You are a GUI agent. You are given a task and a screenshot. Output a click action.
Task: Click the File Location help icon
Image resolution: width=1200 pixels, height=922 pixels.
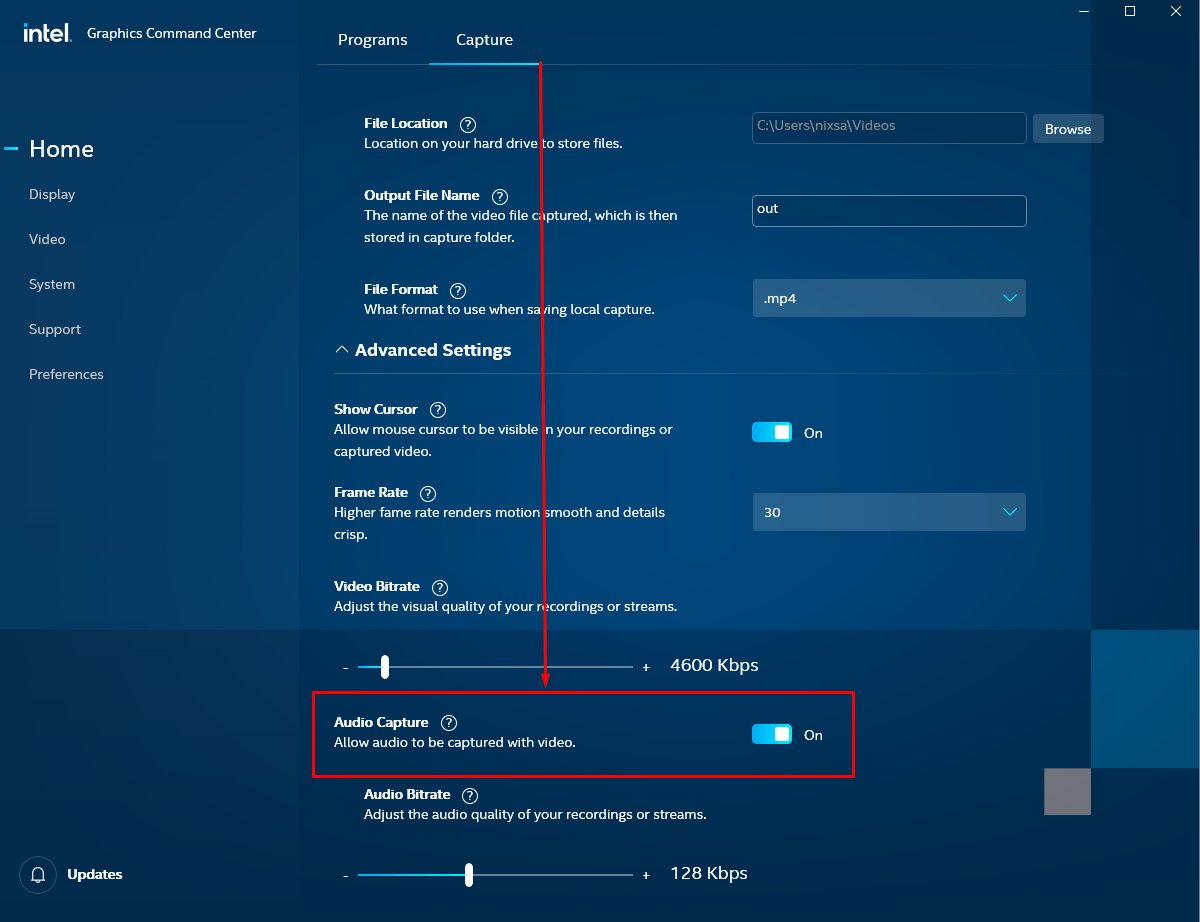pyautogui.click(x=467, y=124)
